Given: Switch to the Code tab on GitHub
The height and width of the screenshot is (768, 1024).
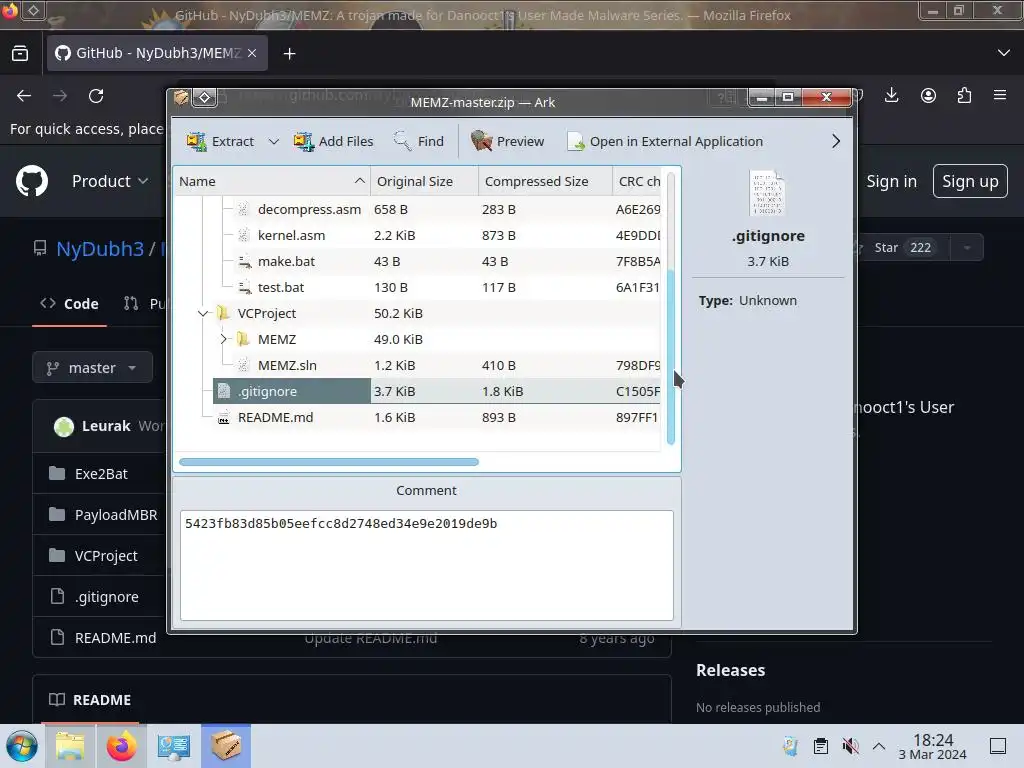Looking at the screenshot, I should 69,304.
